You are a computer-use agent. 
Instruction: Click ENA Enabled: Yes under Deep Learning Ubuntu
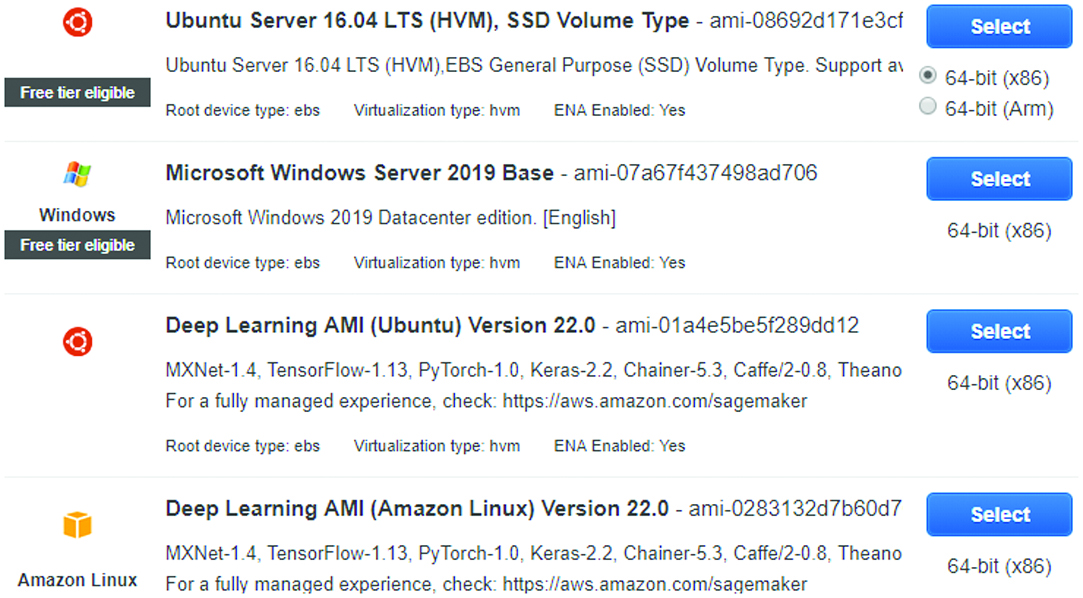[x=620, y=446]
